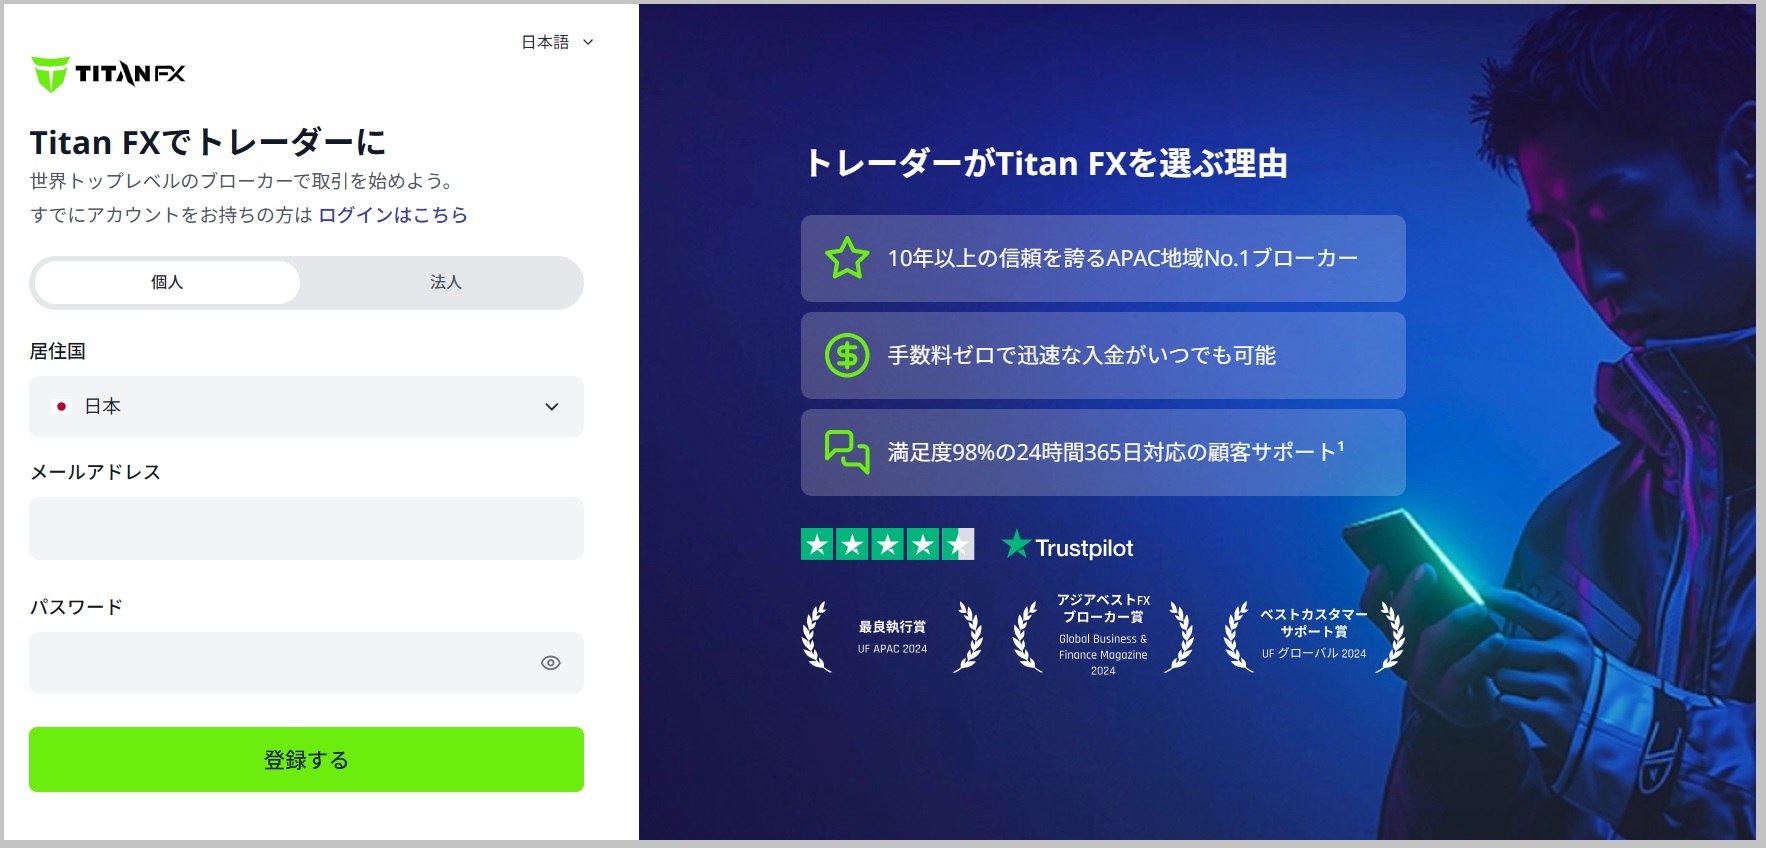This screenshot has width=1766, height=848.
Task: Click the Trustpilot logo
Action: point(1068,546)
